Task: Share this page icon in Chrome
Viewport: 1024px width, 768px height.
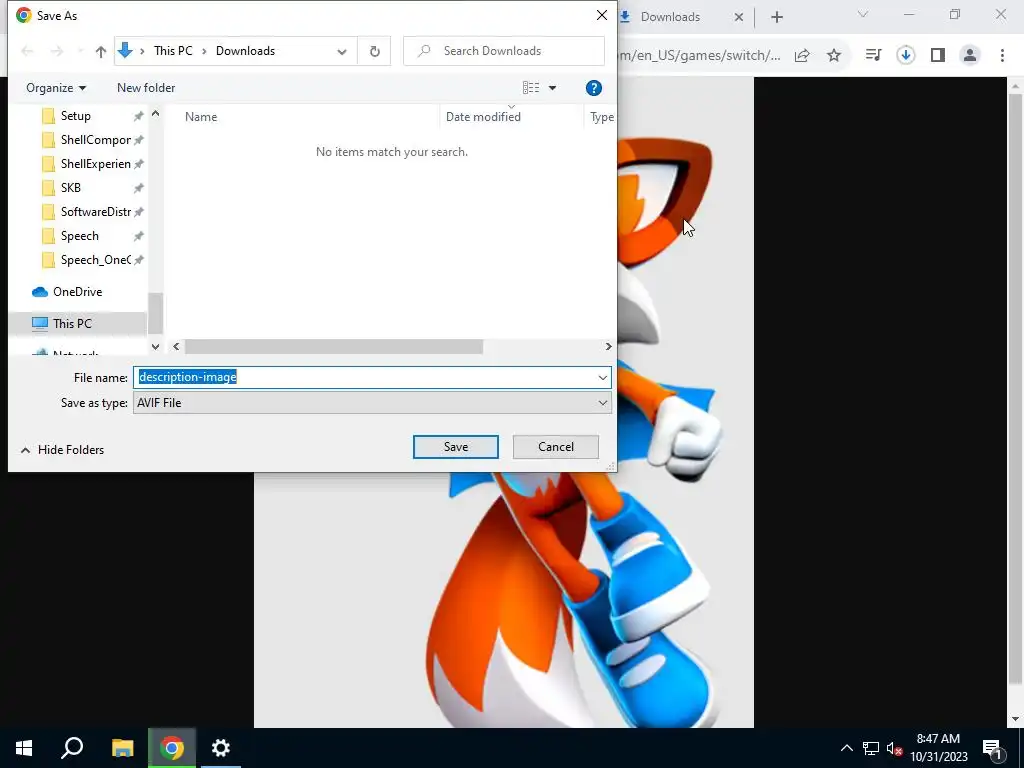Action: tap(802, 56)
